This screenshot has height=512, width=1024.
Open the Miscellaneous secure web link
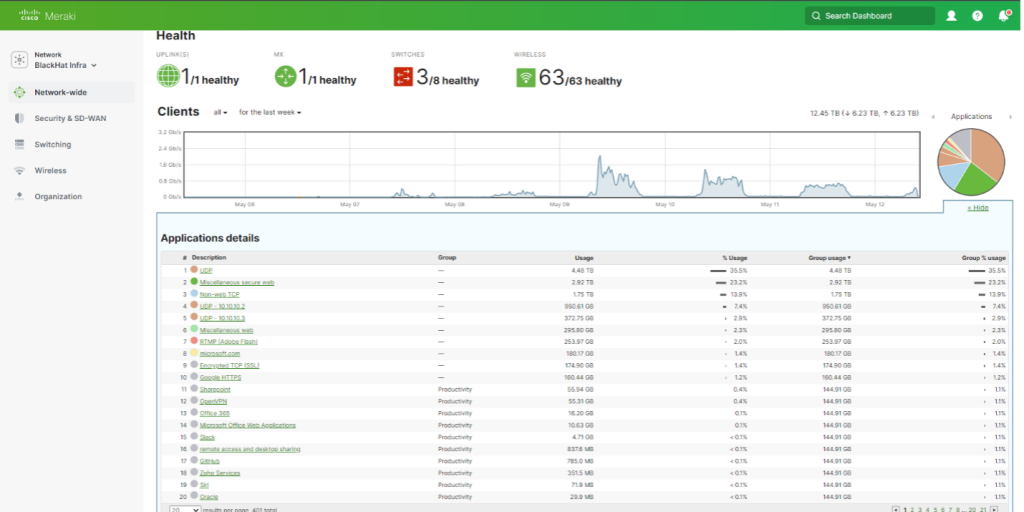pyautogui.click(x=237, y=282)
